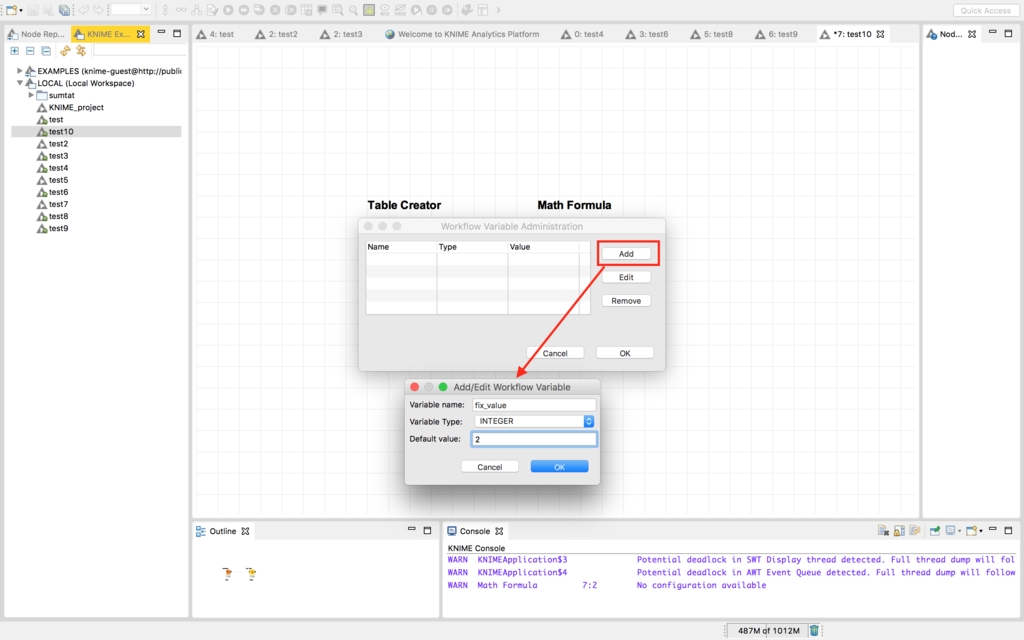Click the refresh icon in KNIME Explorer
This screenshot has height=640, width=1024.
65,51
